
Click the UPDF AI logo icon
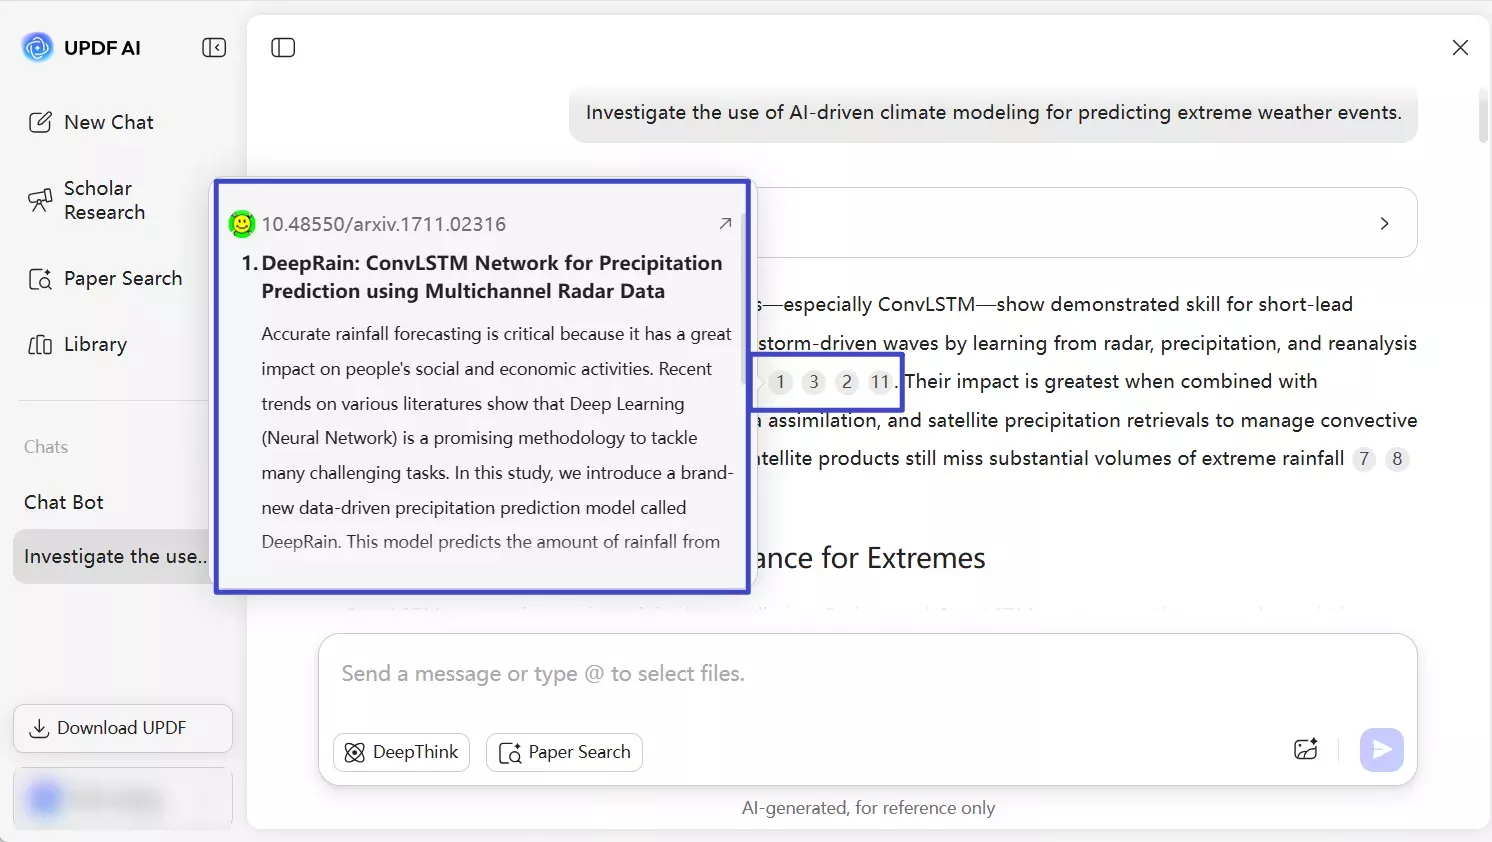click(x=38, y=47)
